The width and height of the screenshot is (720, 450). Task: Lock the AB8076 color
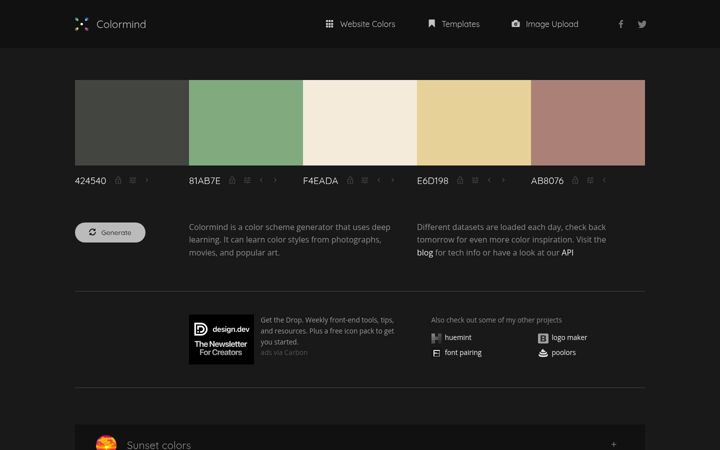click(x=575, y=180)
